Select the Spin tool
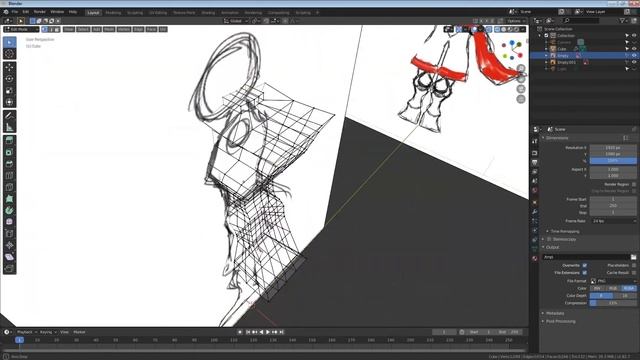This screenshot has width=640, height=360. tap(9, 211)
